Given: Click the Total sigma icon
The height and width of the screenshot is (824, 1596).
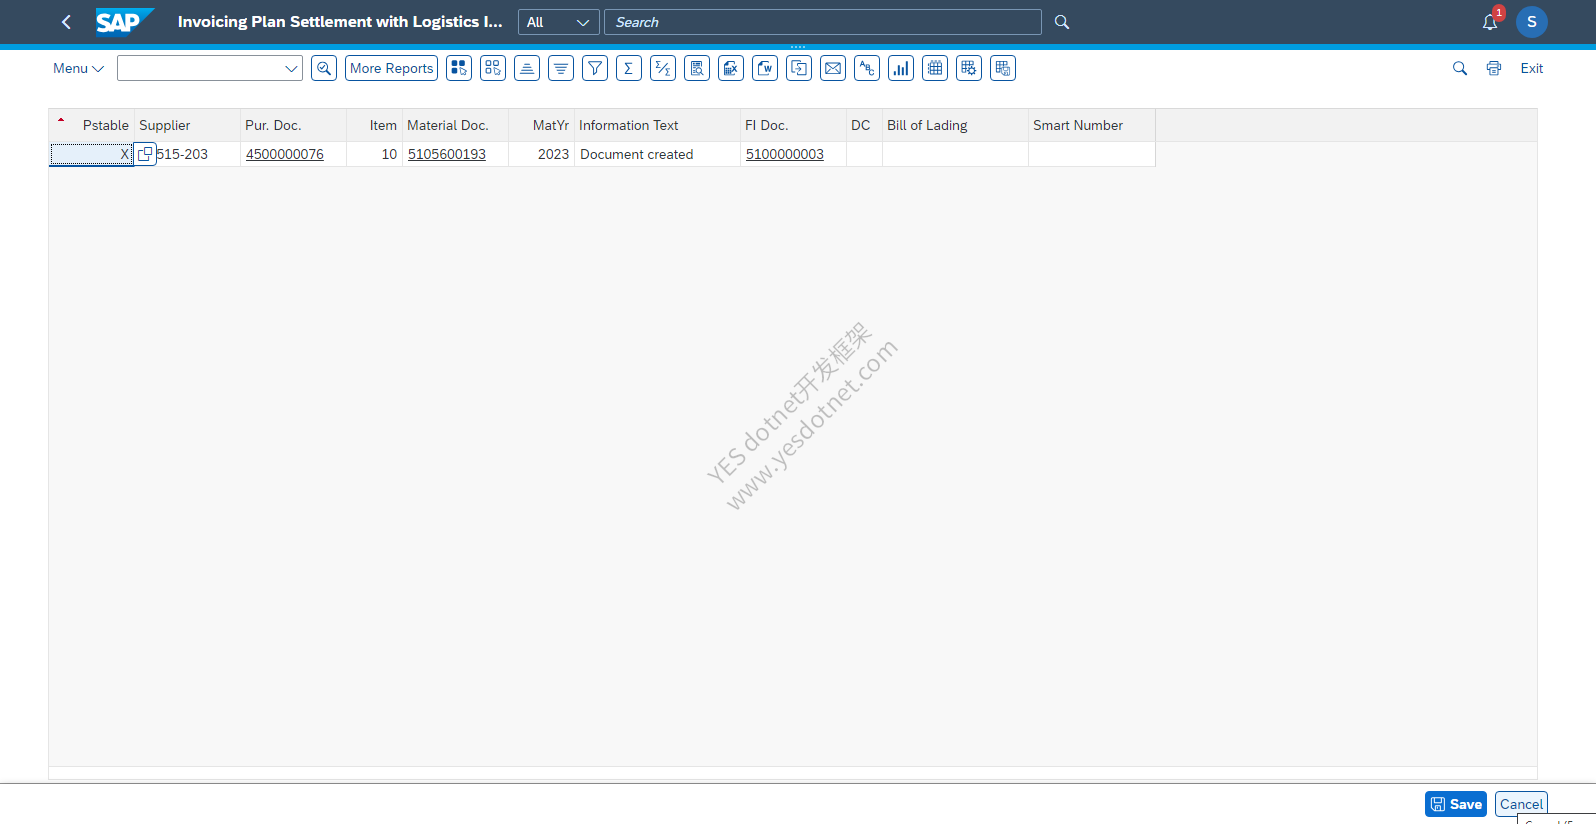Looking at the screenshot, I should point(629,68).
